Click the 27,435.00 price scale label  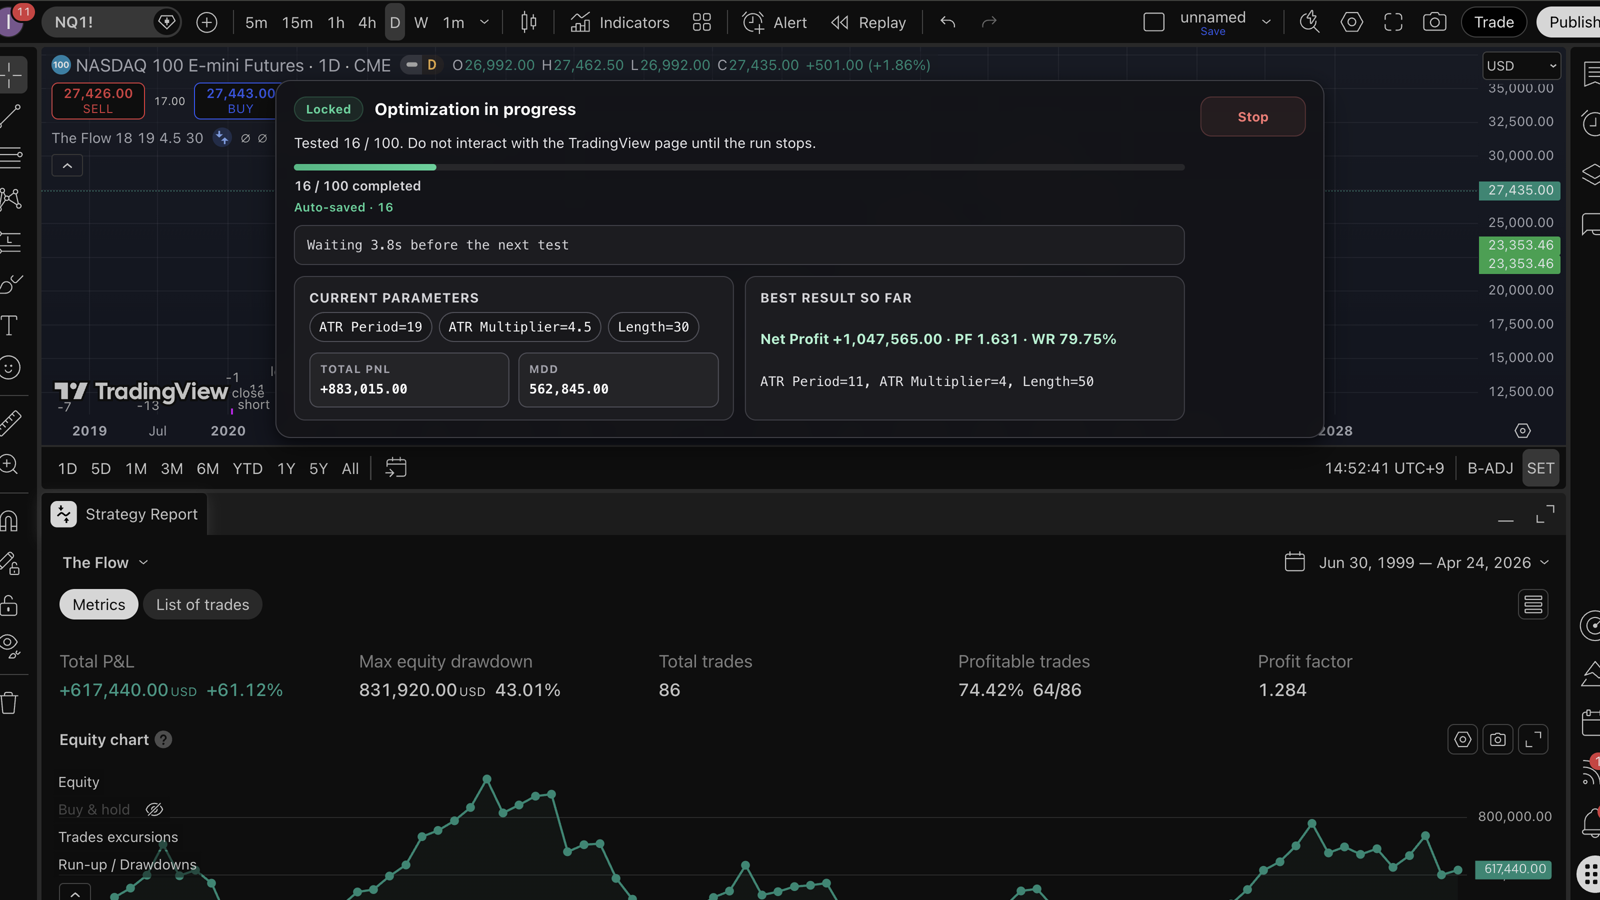pyautogui.click(x=1520, y=190)
